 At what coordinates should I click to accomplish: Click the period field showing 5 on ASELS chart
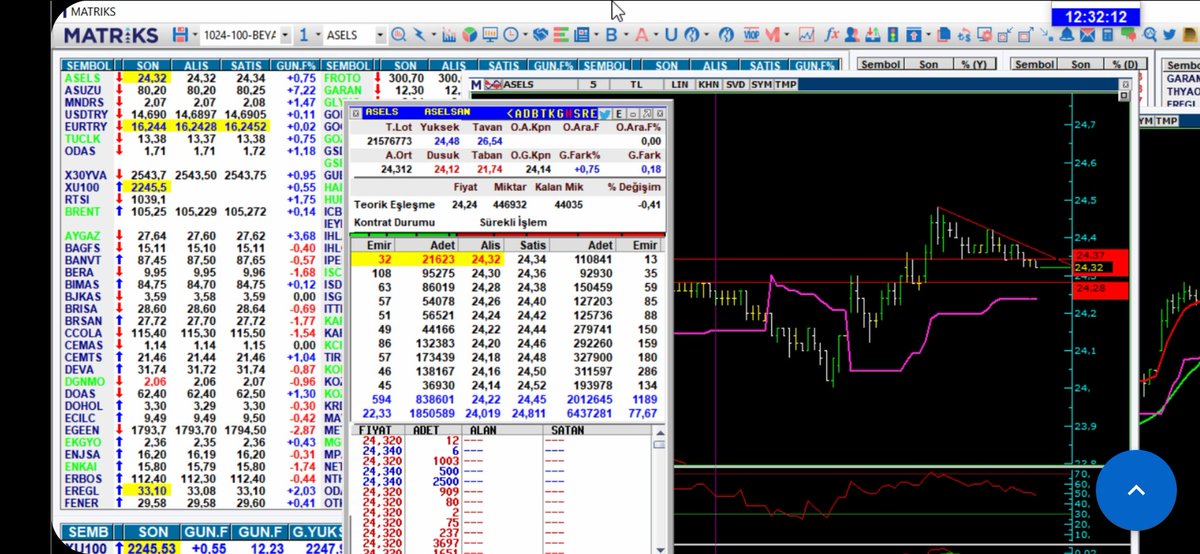pos(593,85)
